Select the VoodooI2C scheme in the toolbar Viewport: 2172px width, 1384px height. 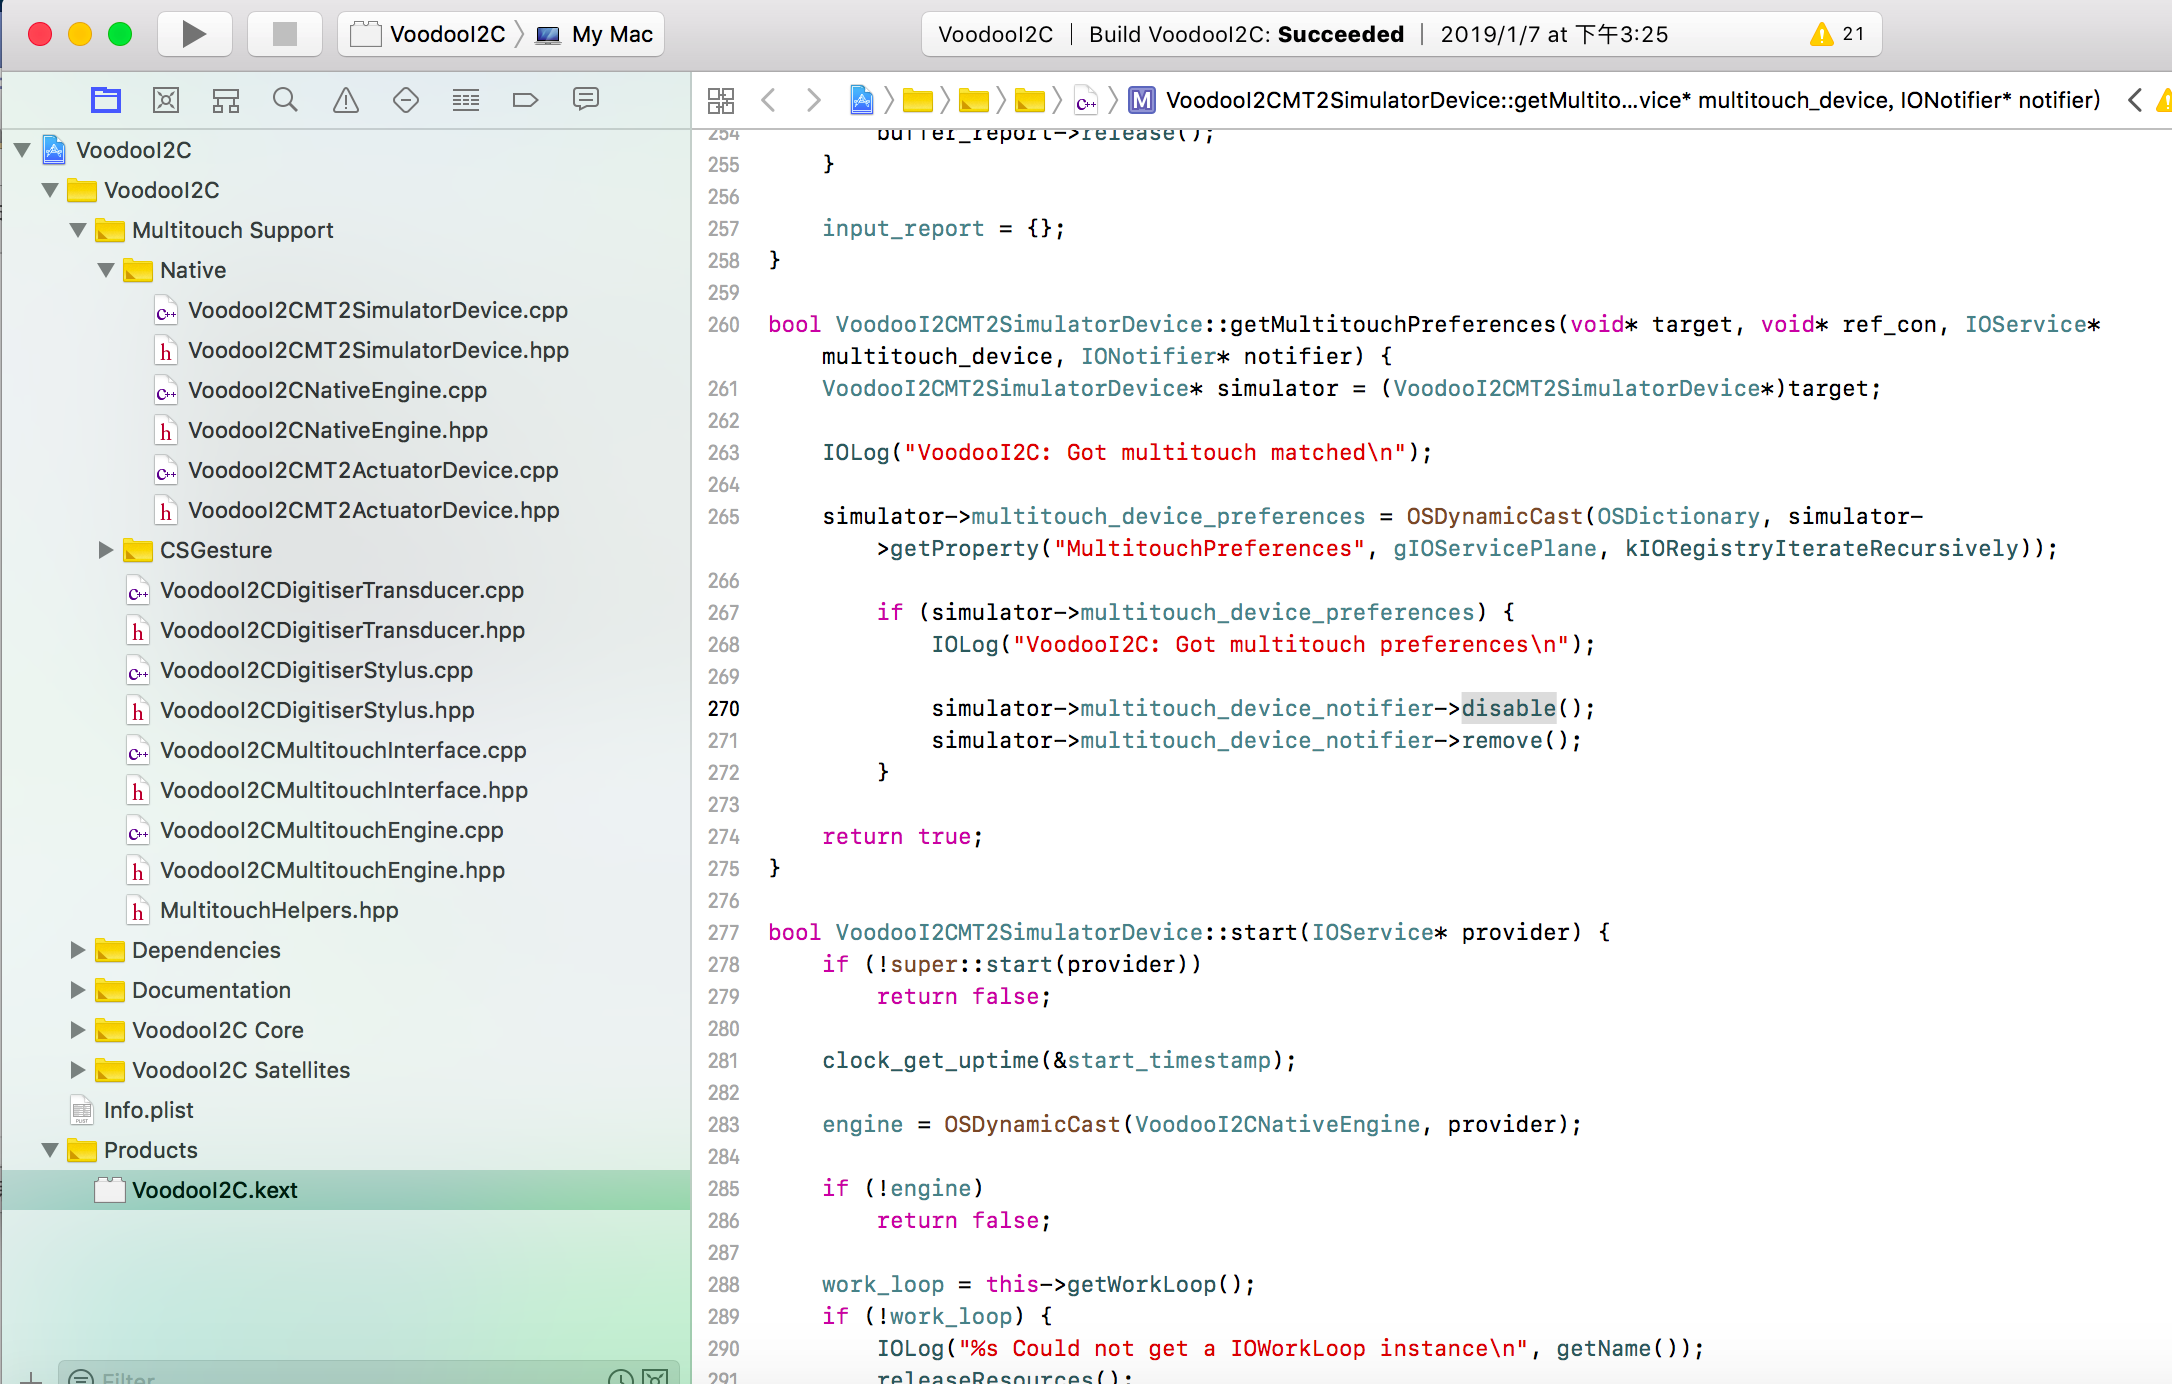coord(428,34)
